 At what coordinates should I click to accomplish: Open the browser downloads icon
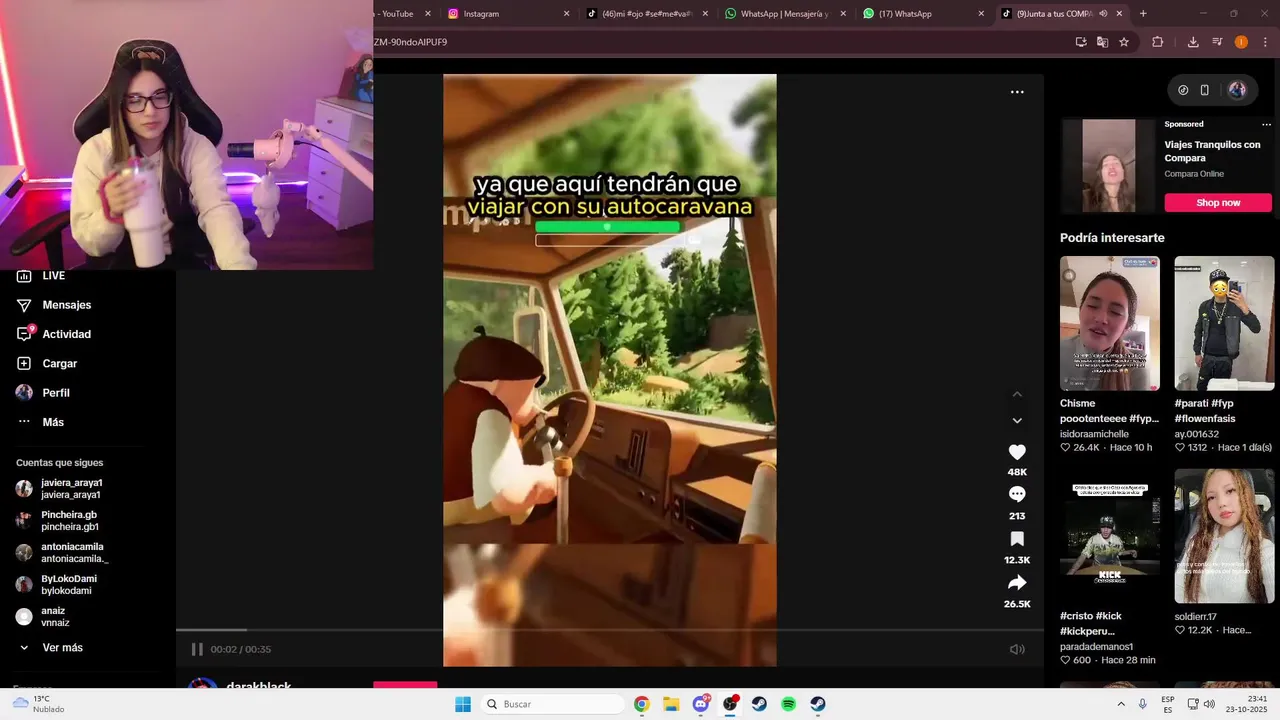pyautogui.click(x=1193, y=42)
